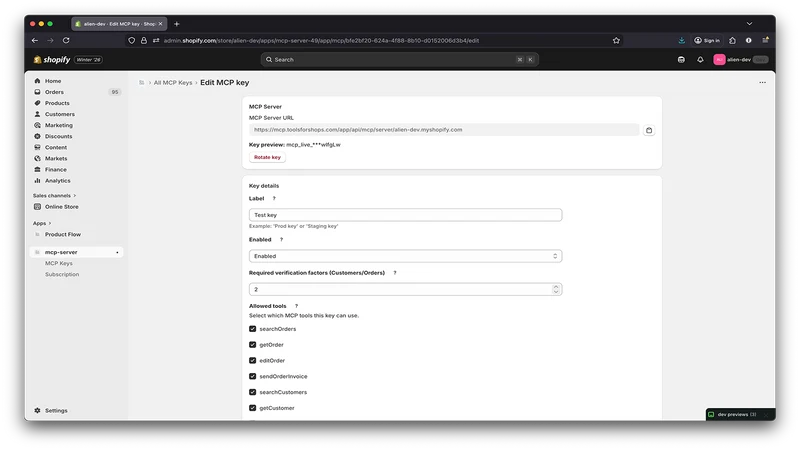Open the Marketing section
This screenshot has width=800, height=450.
click(58, 125)
